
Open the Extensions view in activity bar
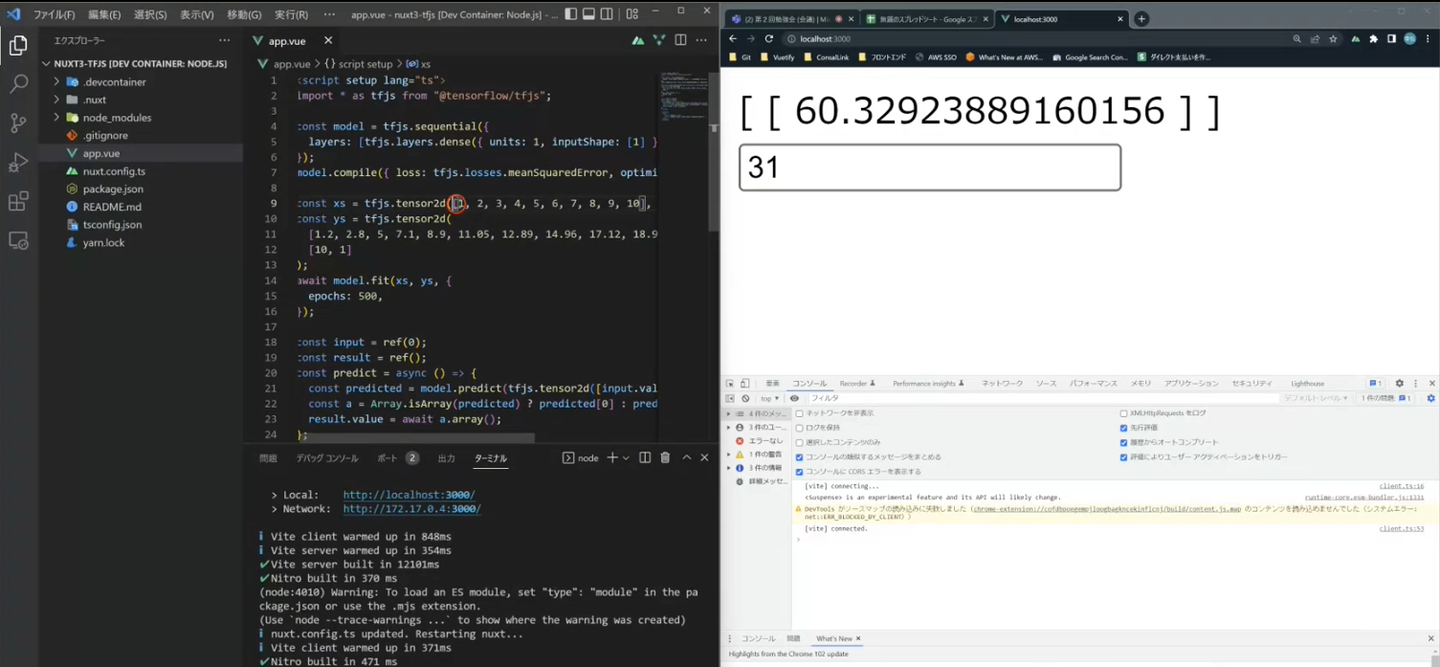(18, 202)
